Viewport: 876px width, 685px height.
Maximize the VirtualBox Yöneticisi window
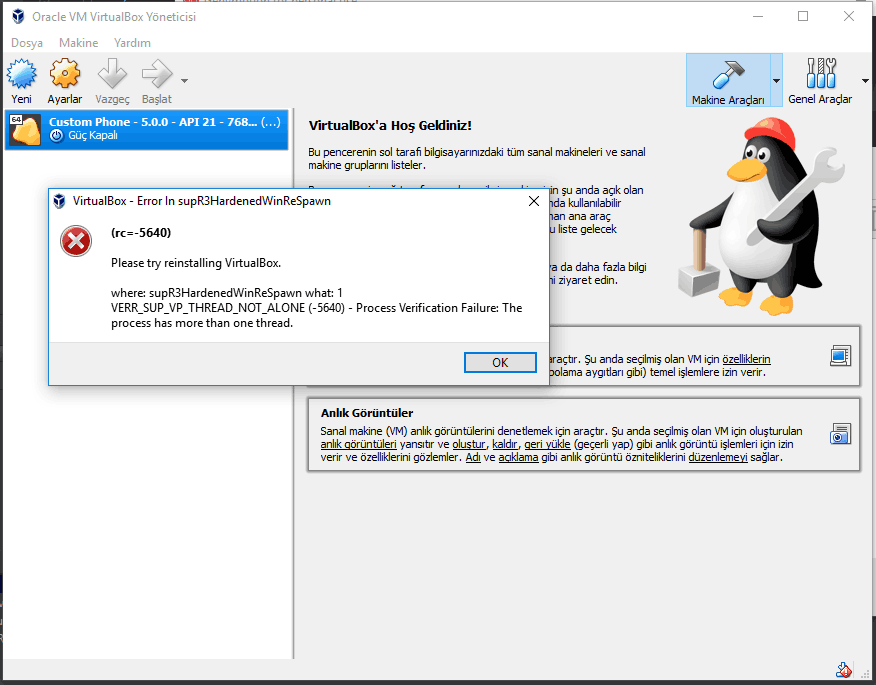pyautogui.click(x=803, y=17)
